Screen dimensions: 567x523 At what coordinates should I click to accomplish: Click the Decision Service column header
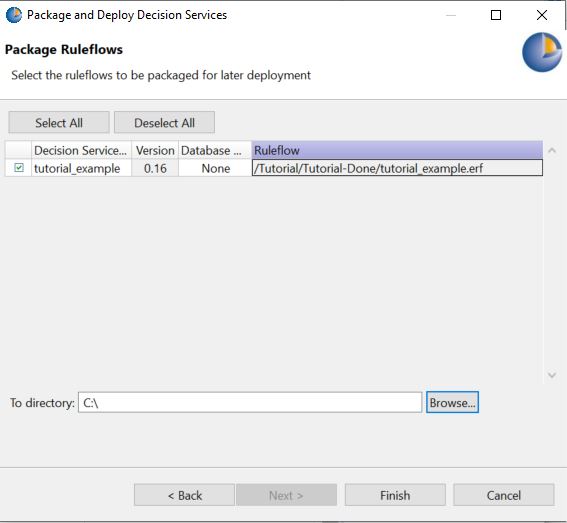(x=81, y=150)
